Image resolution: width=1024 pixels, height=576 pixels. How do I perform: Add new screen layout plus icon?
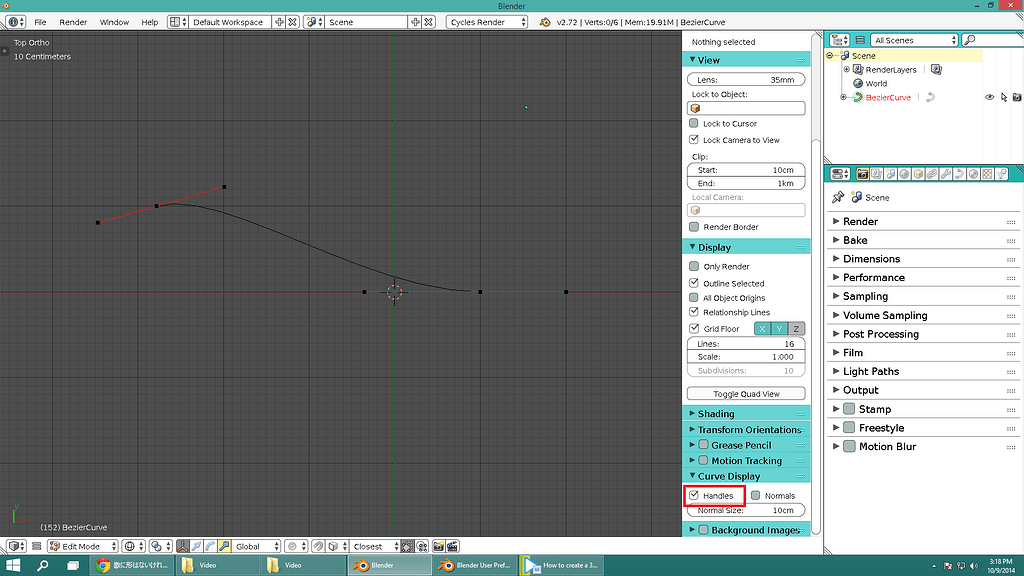[280, 22]
